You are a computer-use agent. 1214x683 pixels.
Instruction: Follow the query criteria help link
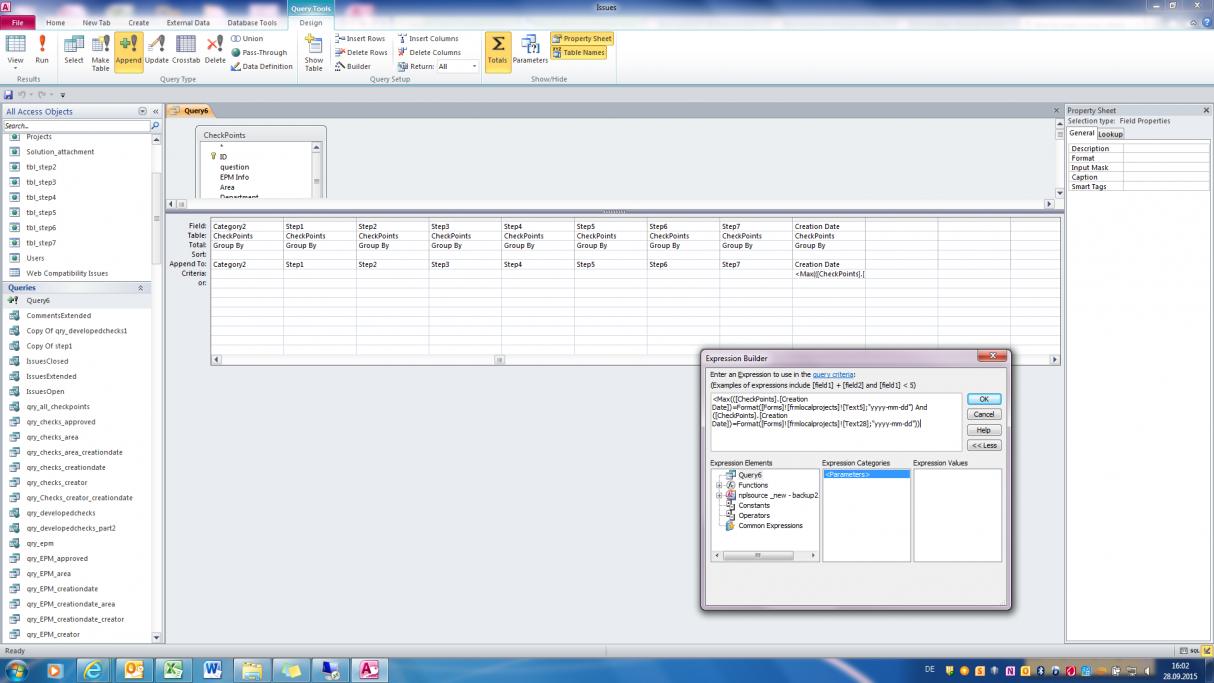click(x=833, y=375)
